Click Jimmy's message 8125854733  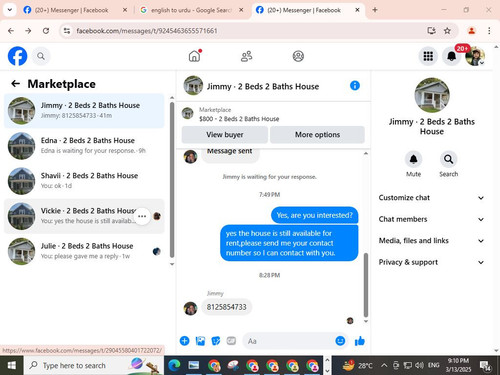226,307
